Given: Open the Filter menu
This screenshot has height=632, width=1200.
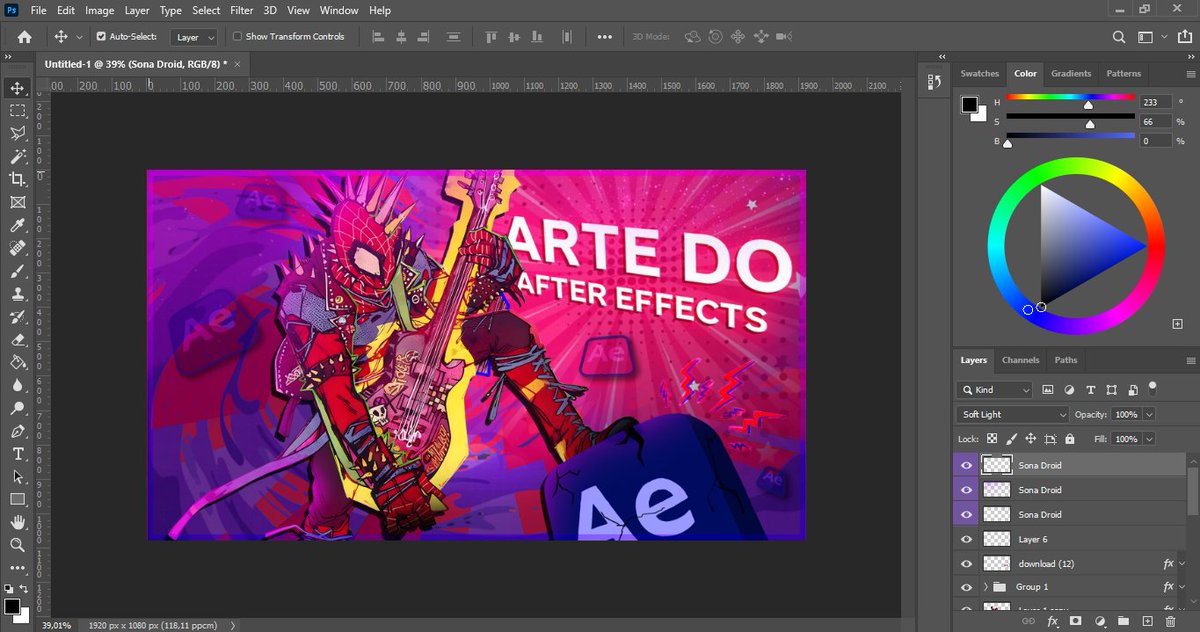Looking at the screenshot, I should click(x=241, y=10).
